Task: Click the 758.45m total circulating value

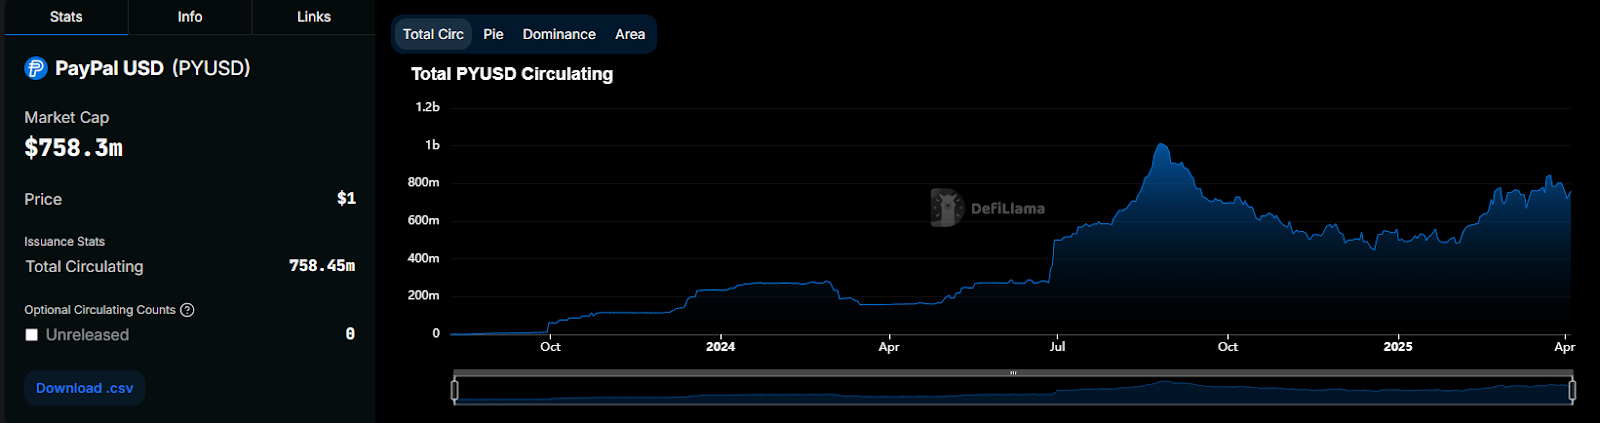Action: click(322, 266)
